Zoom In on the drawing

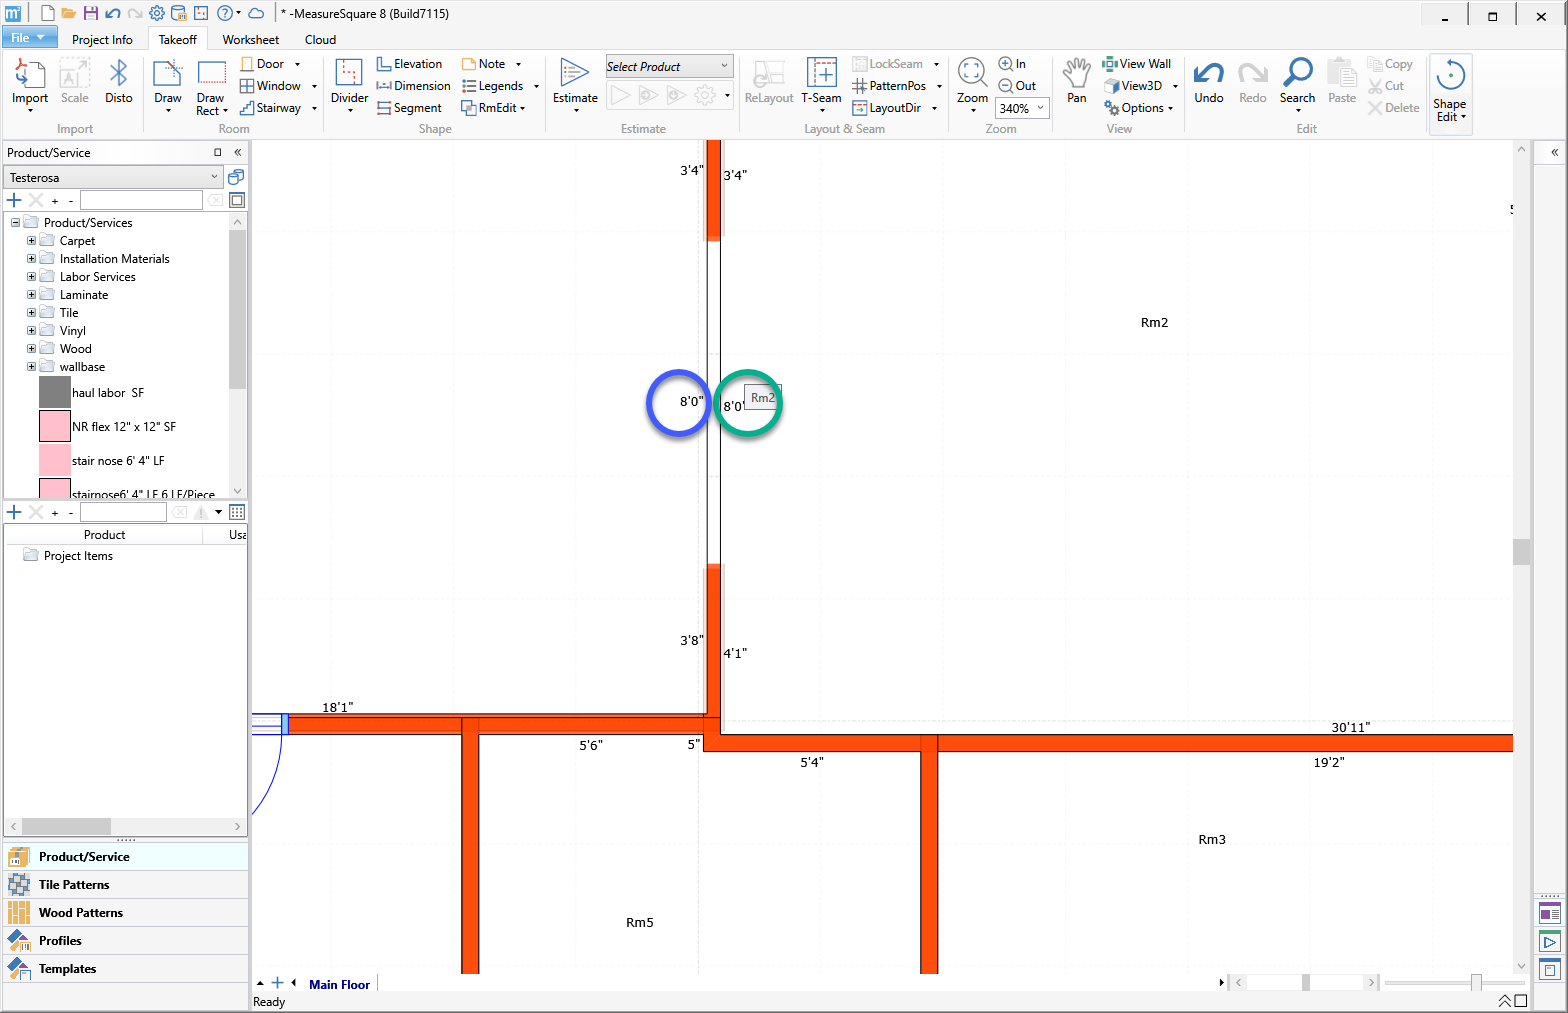point(1012,64)
